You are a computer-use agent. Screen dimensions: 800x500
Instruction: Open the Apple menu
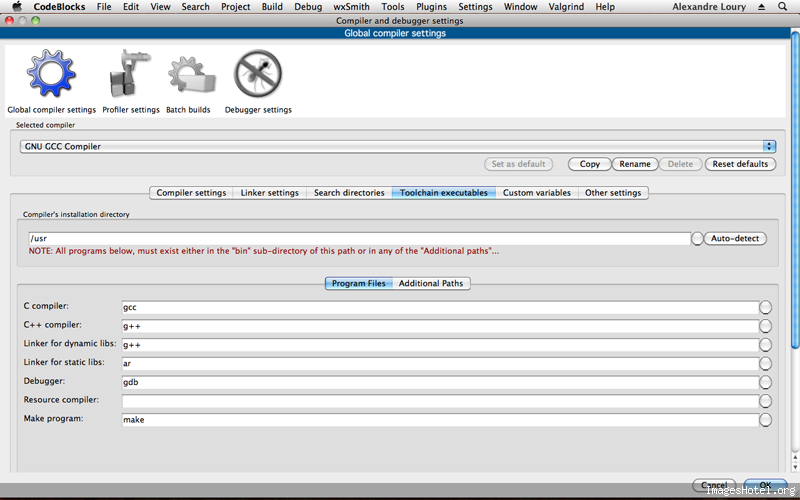[x=17, y=7]
